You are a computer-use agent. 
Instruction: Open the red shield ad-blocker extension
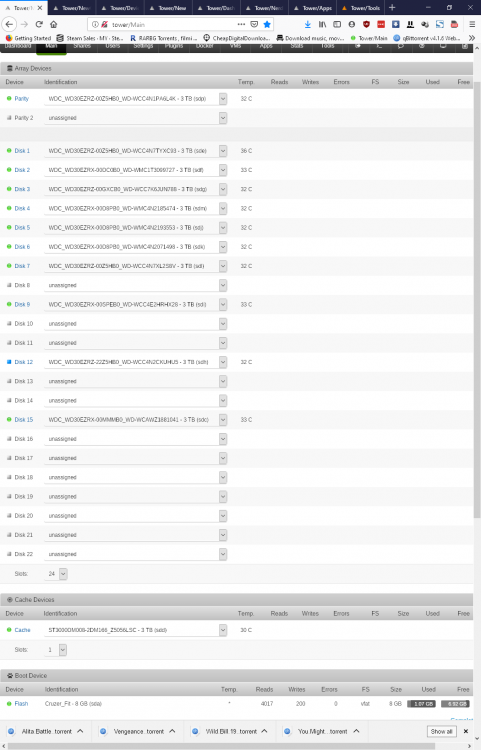coord(366,24)
